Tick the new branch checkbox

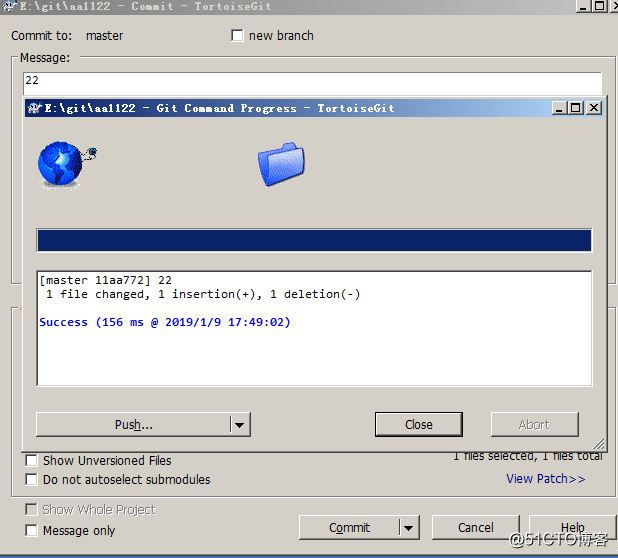tap(237, 35)
